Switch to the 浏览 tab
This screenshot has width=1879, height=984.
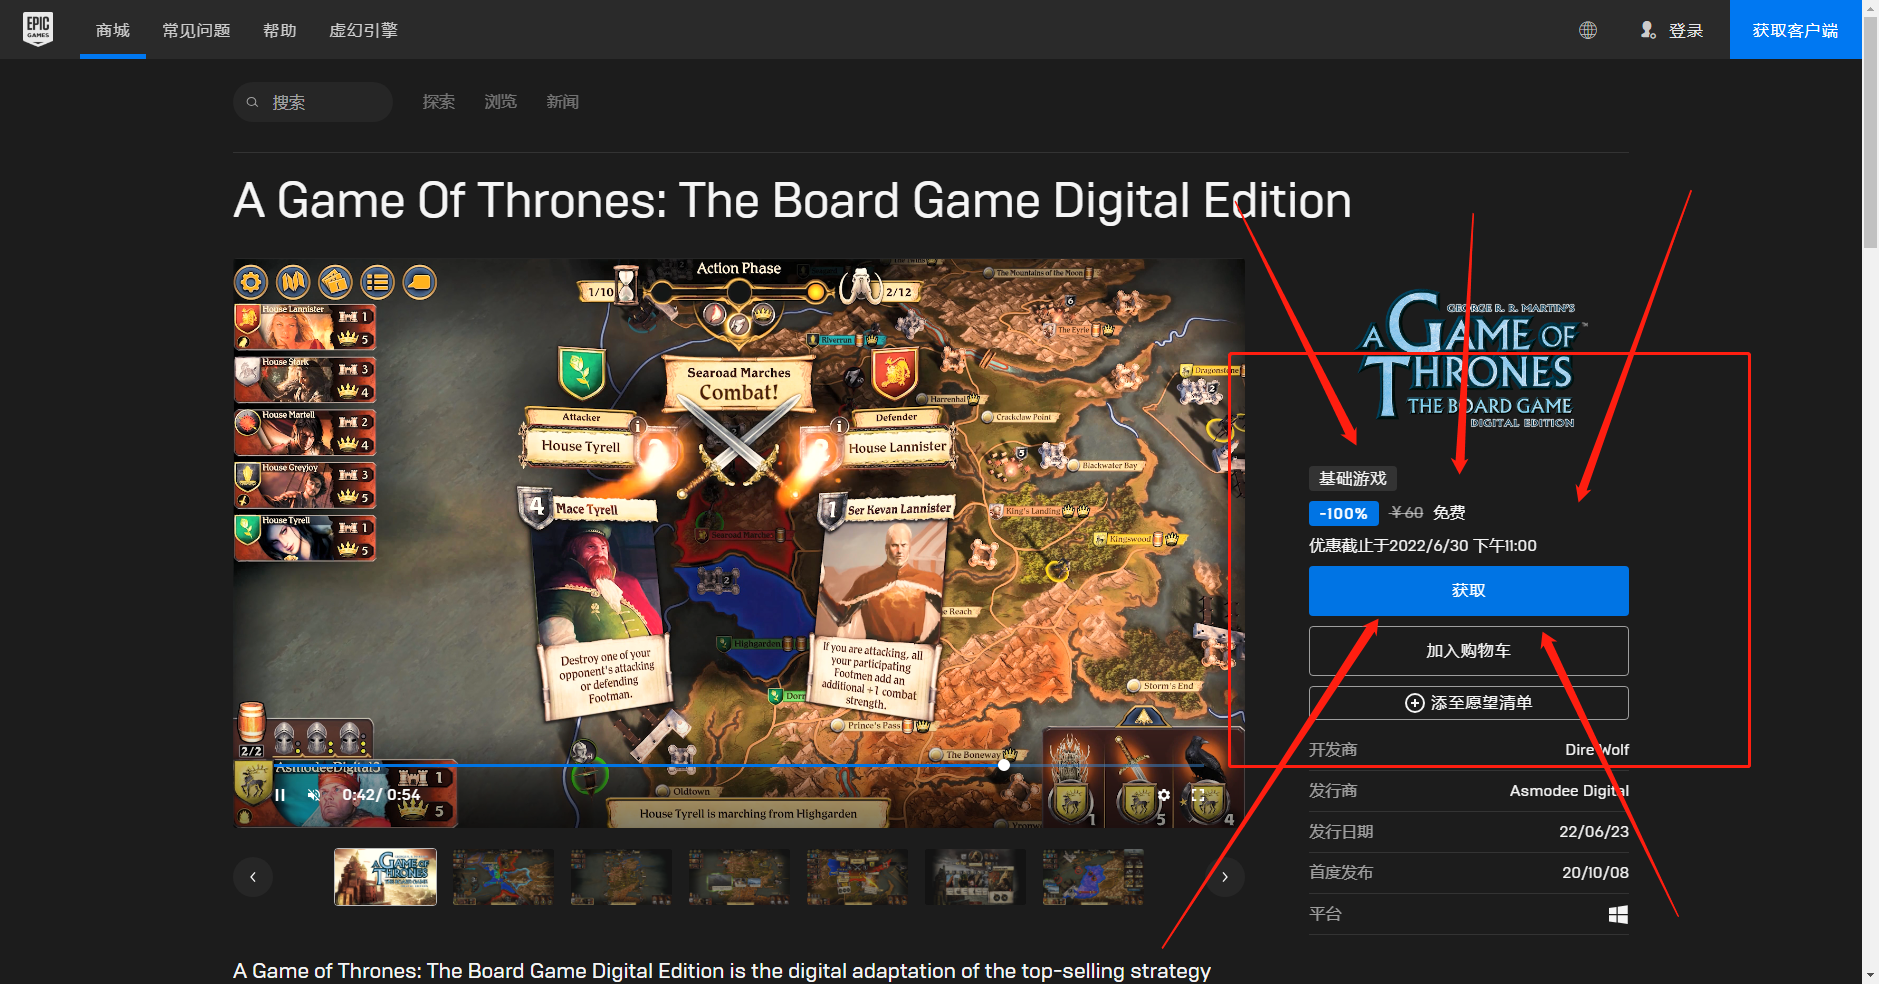(499, 101)
